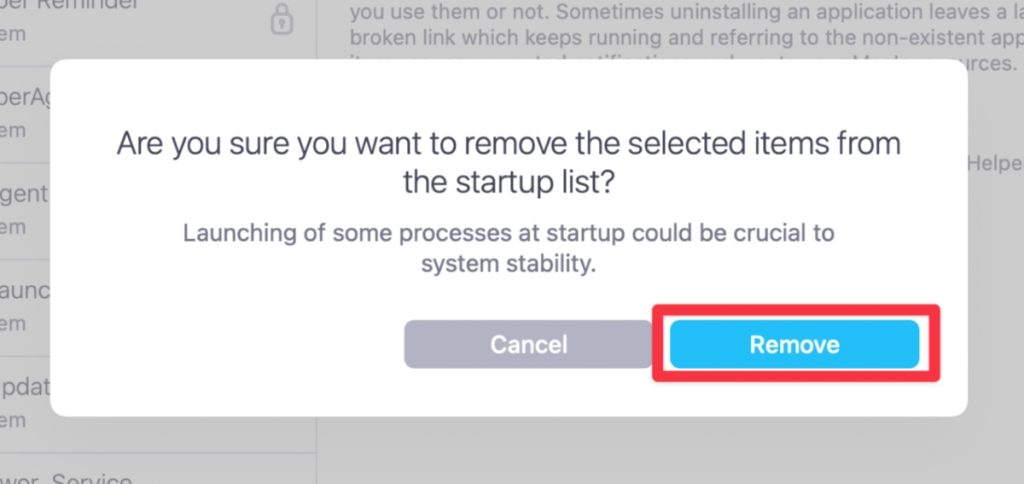Click the "Launching of some processes" warning line
Viewport: 1024px width, 484px height.
point(508,233)
